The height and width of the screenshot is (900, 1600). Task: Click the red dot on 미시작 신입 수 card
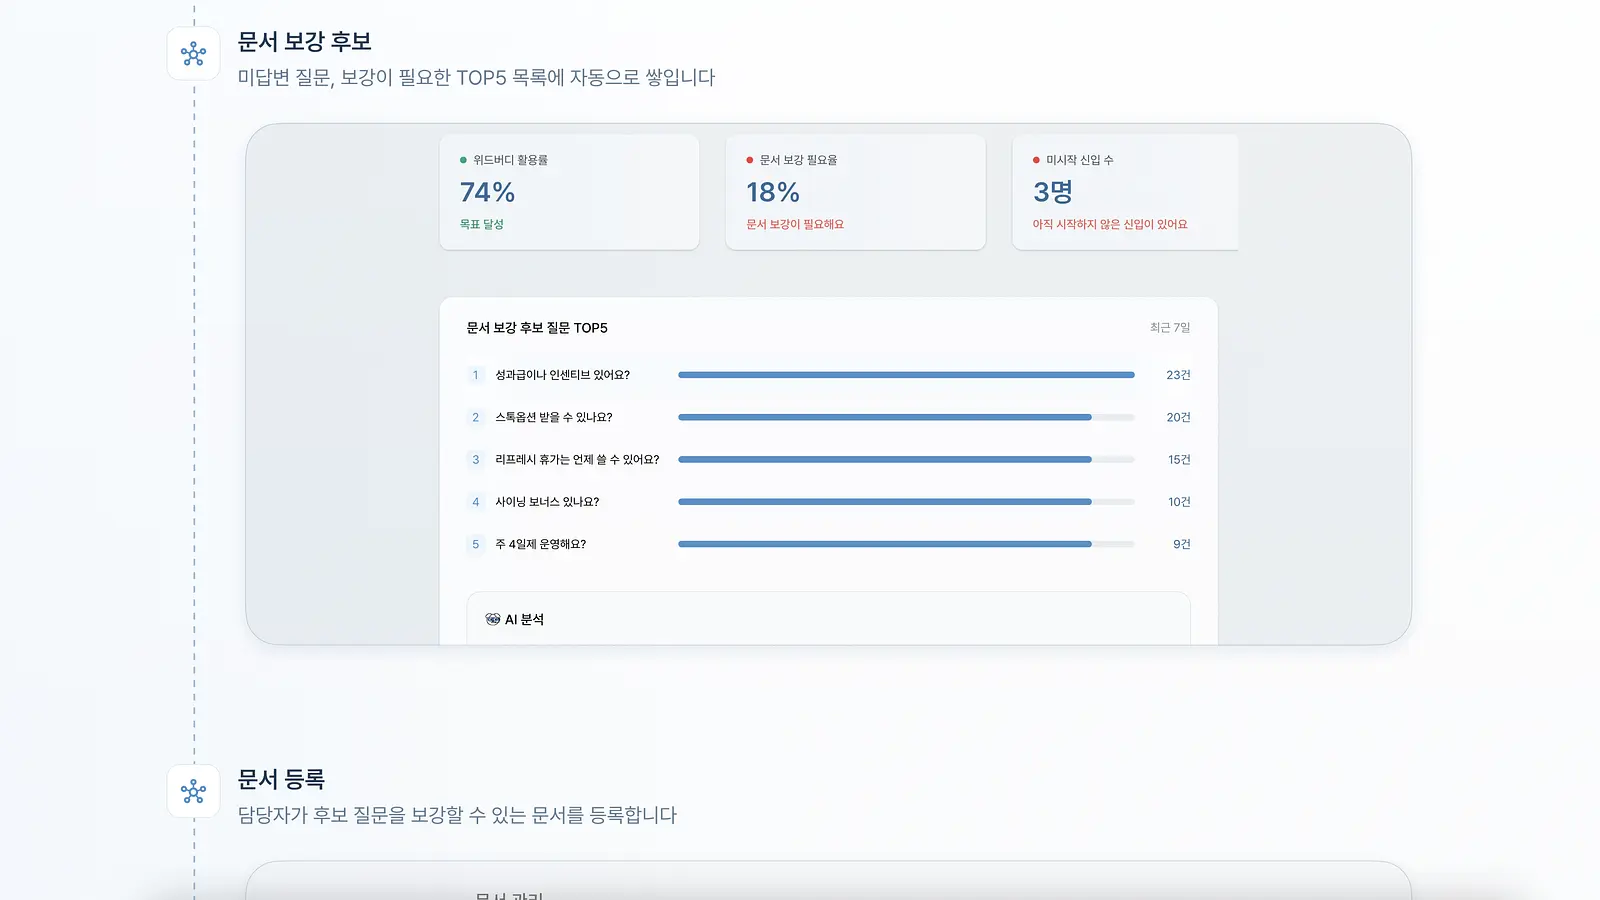(x=1036, y=160)
